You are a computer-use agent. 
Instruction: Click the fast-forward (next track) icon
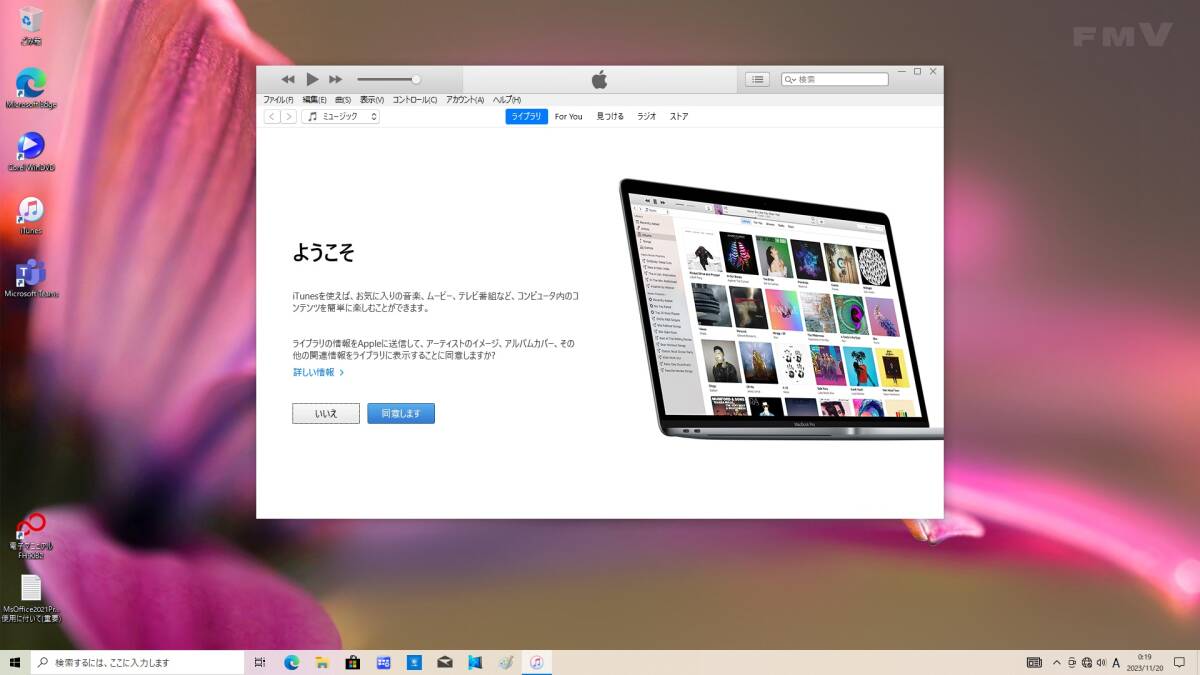(x=336, y=79)
